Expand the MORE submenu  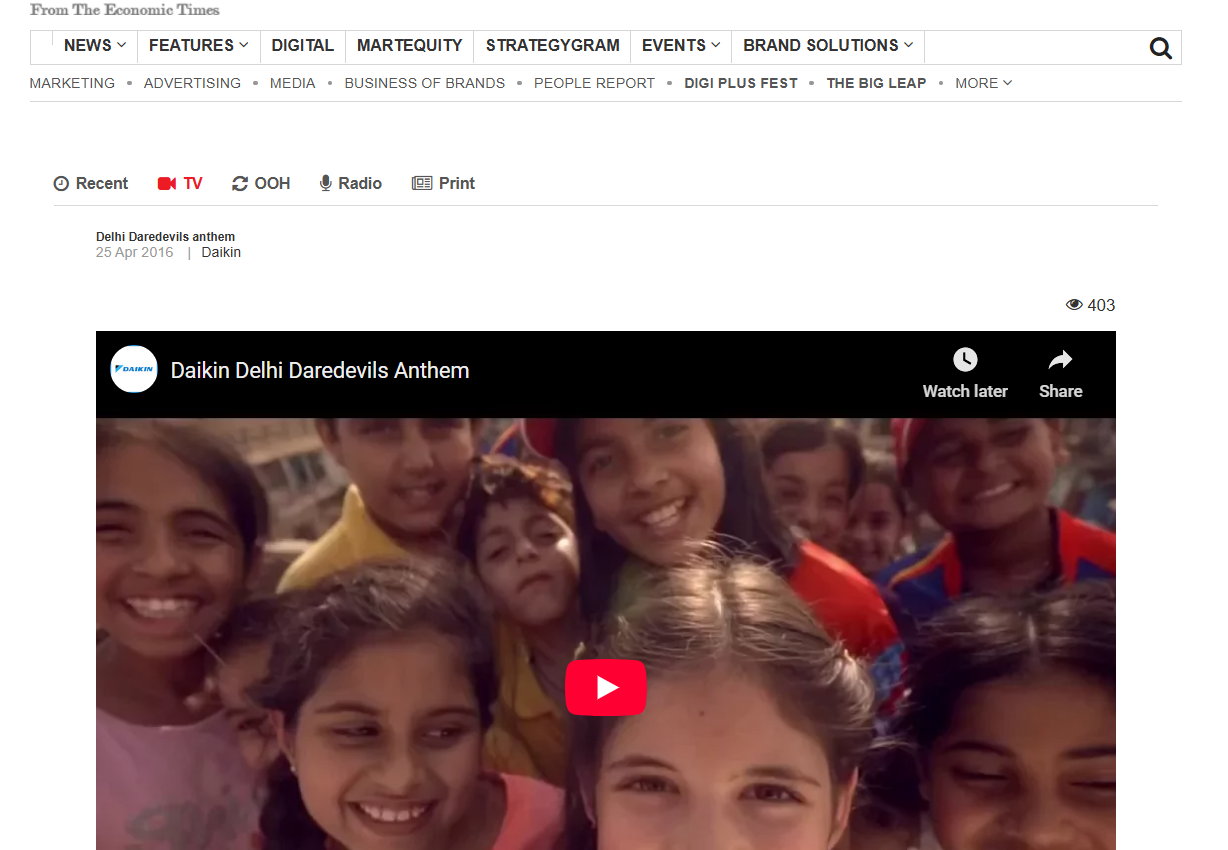tap(983, 83)
